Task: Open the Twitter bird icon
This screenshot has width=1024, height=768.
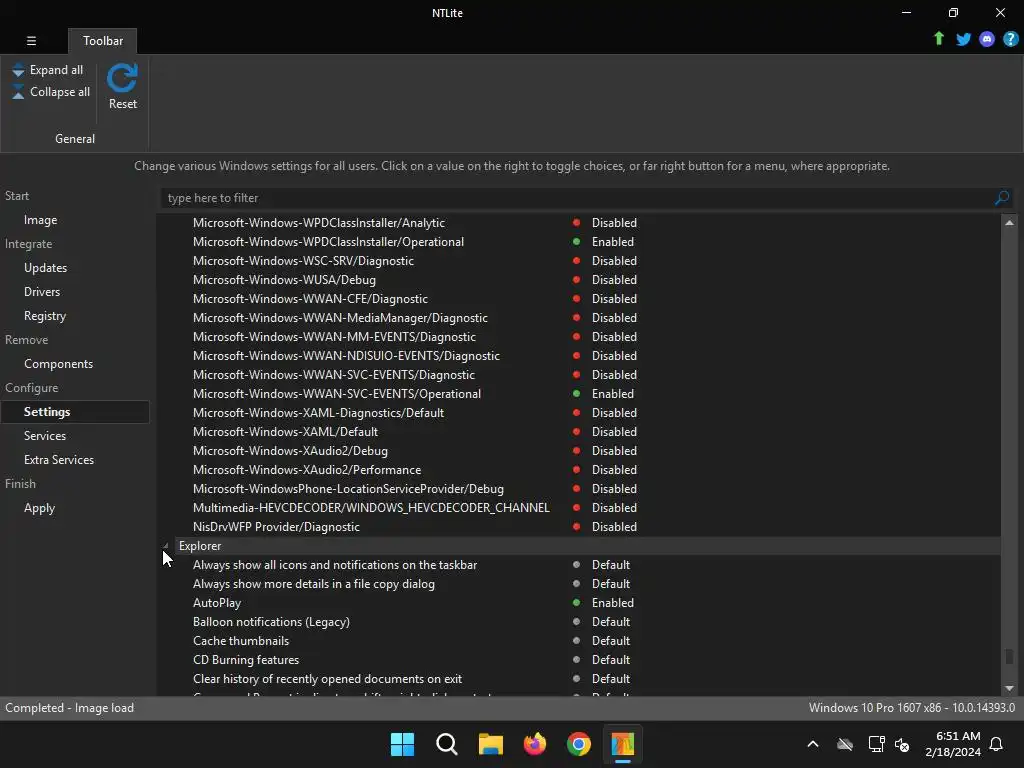Action: click(x=963, y=39)
